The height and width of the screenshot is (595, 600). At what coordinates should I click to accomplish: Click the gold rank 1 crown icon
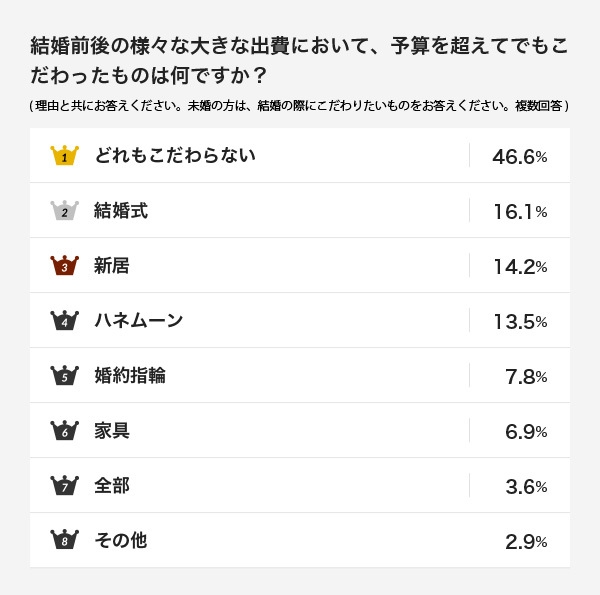pos(64,156)
